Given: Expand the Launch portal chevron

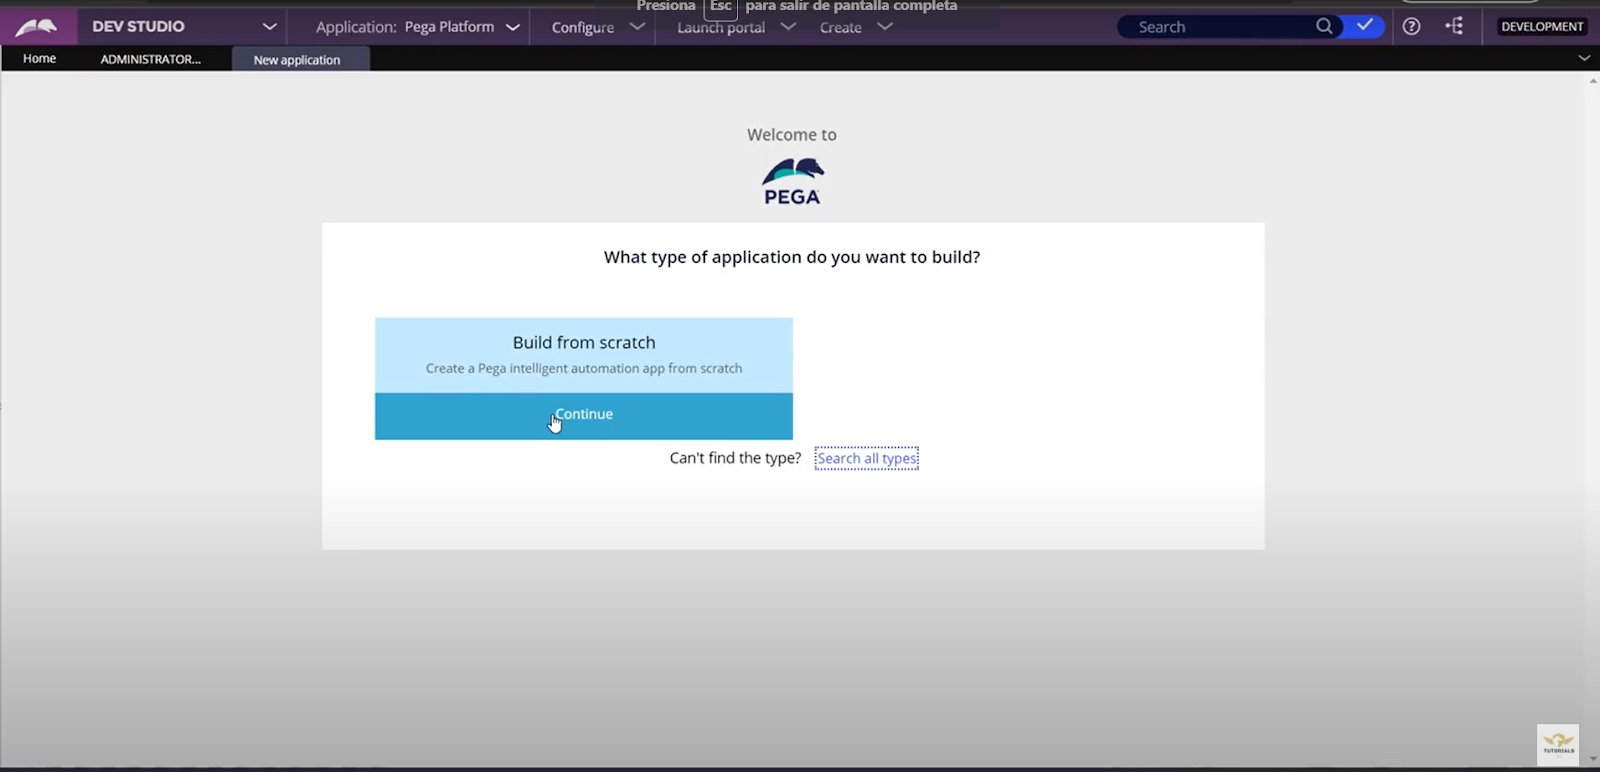Looking at the screenshot, I should [x=788, y=27].
